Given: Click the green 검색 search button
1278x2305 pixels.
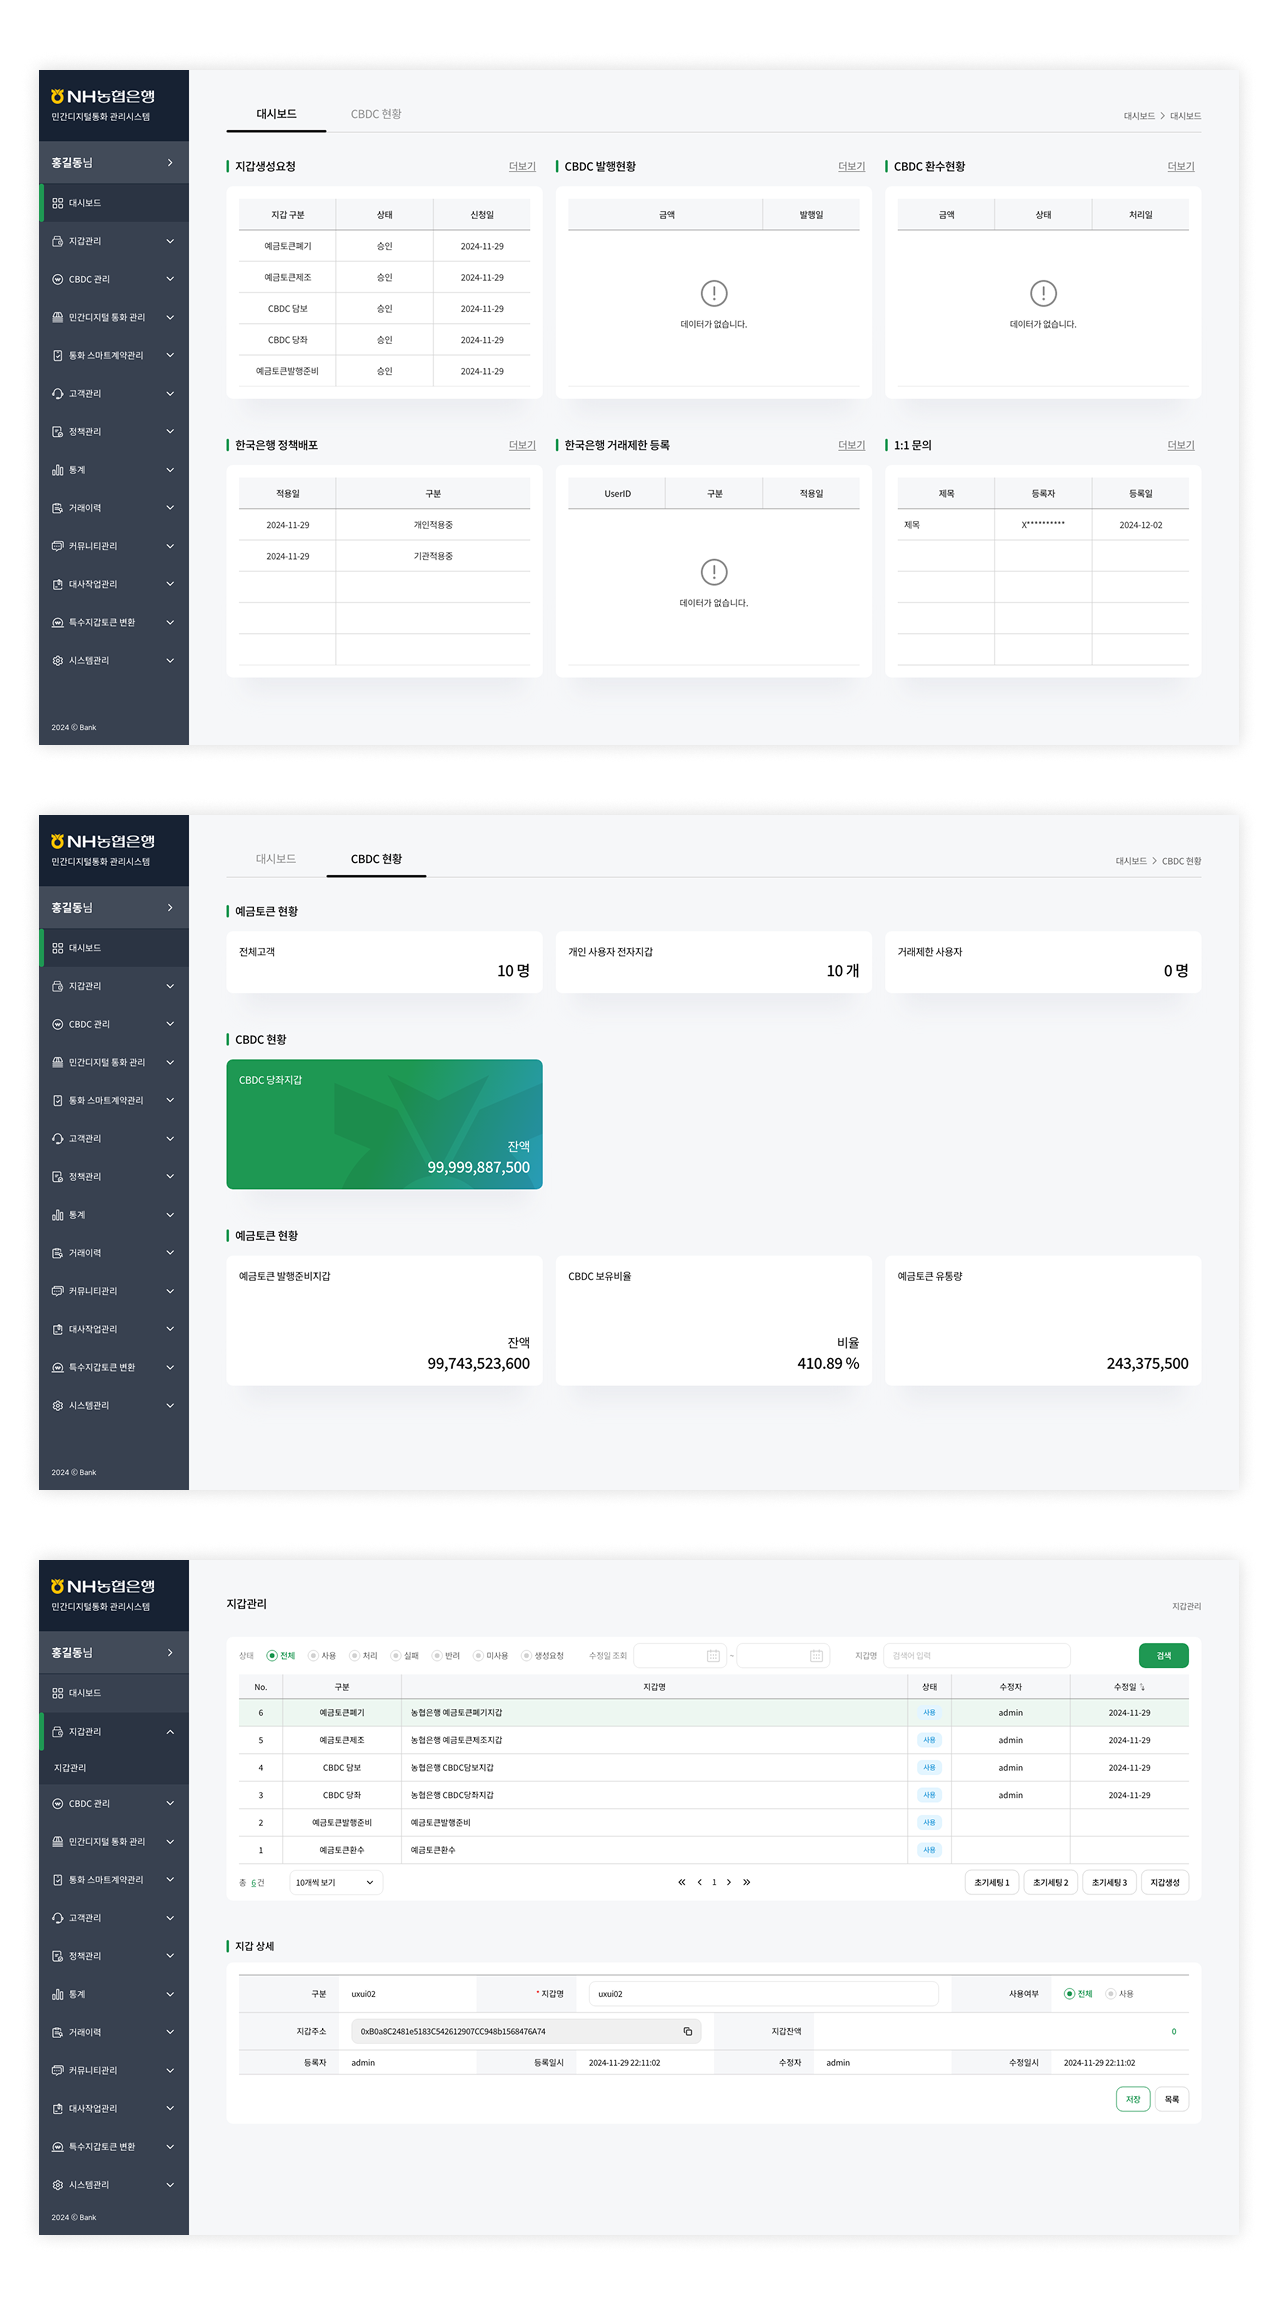Looking at the screenshot, I should [x=1163, y=1656].
